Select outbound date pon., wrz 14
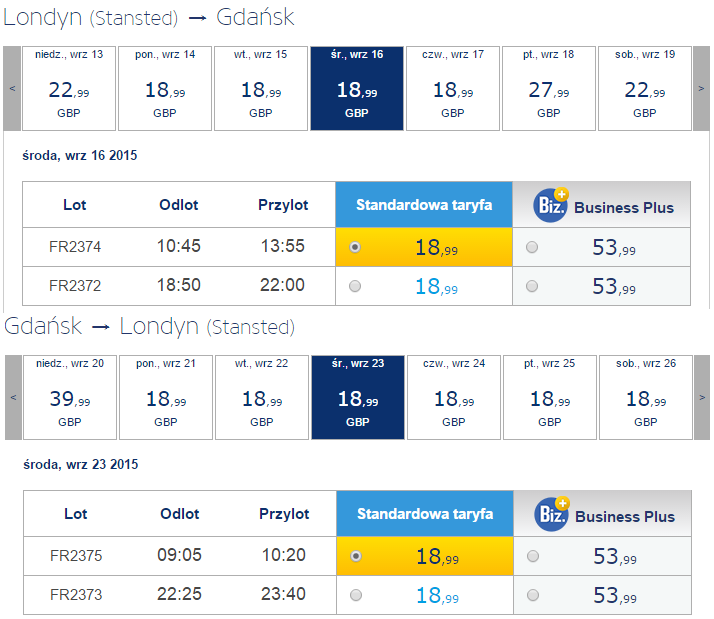 pyautogui.click(x=165, y=88)
